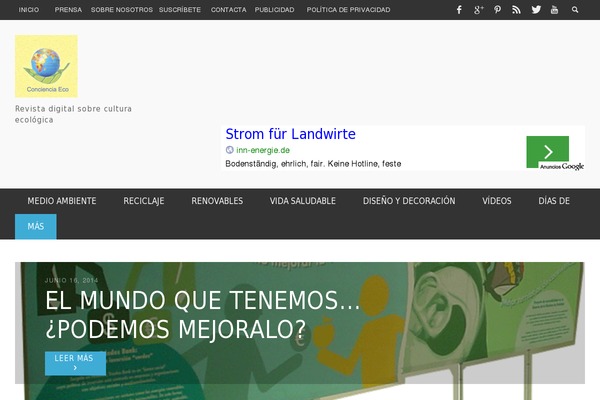
Task: Open the SUSCRÍBETE menu item
Action: 180,10
